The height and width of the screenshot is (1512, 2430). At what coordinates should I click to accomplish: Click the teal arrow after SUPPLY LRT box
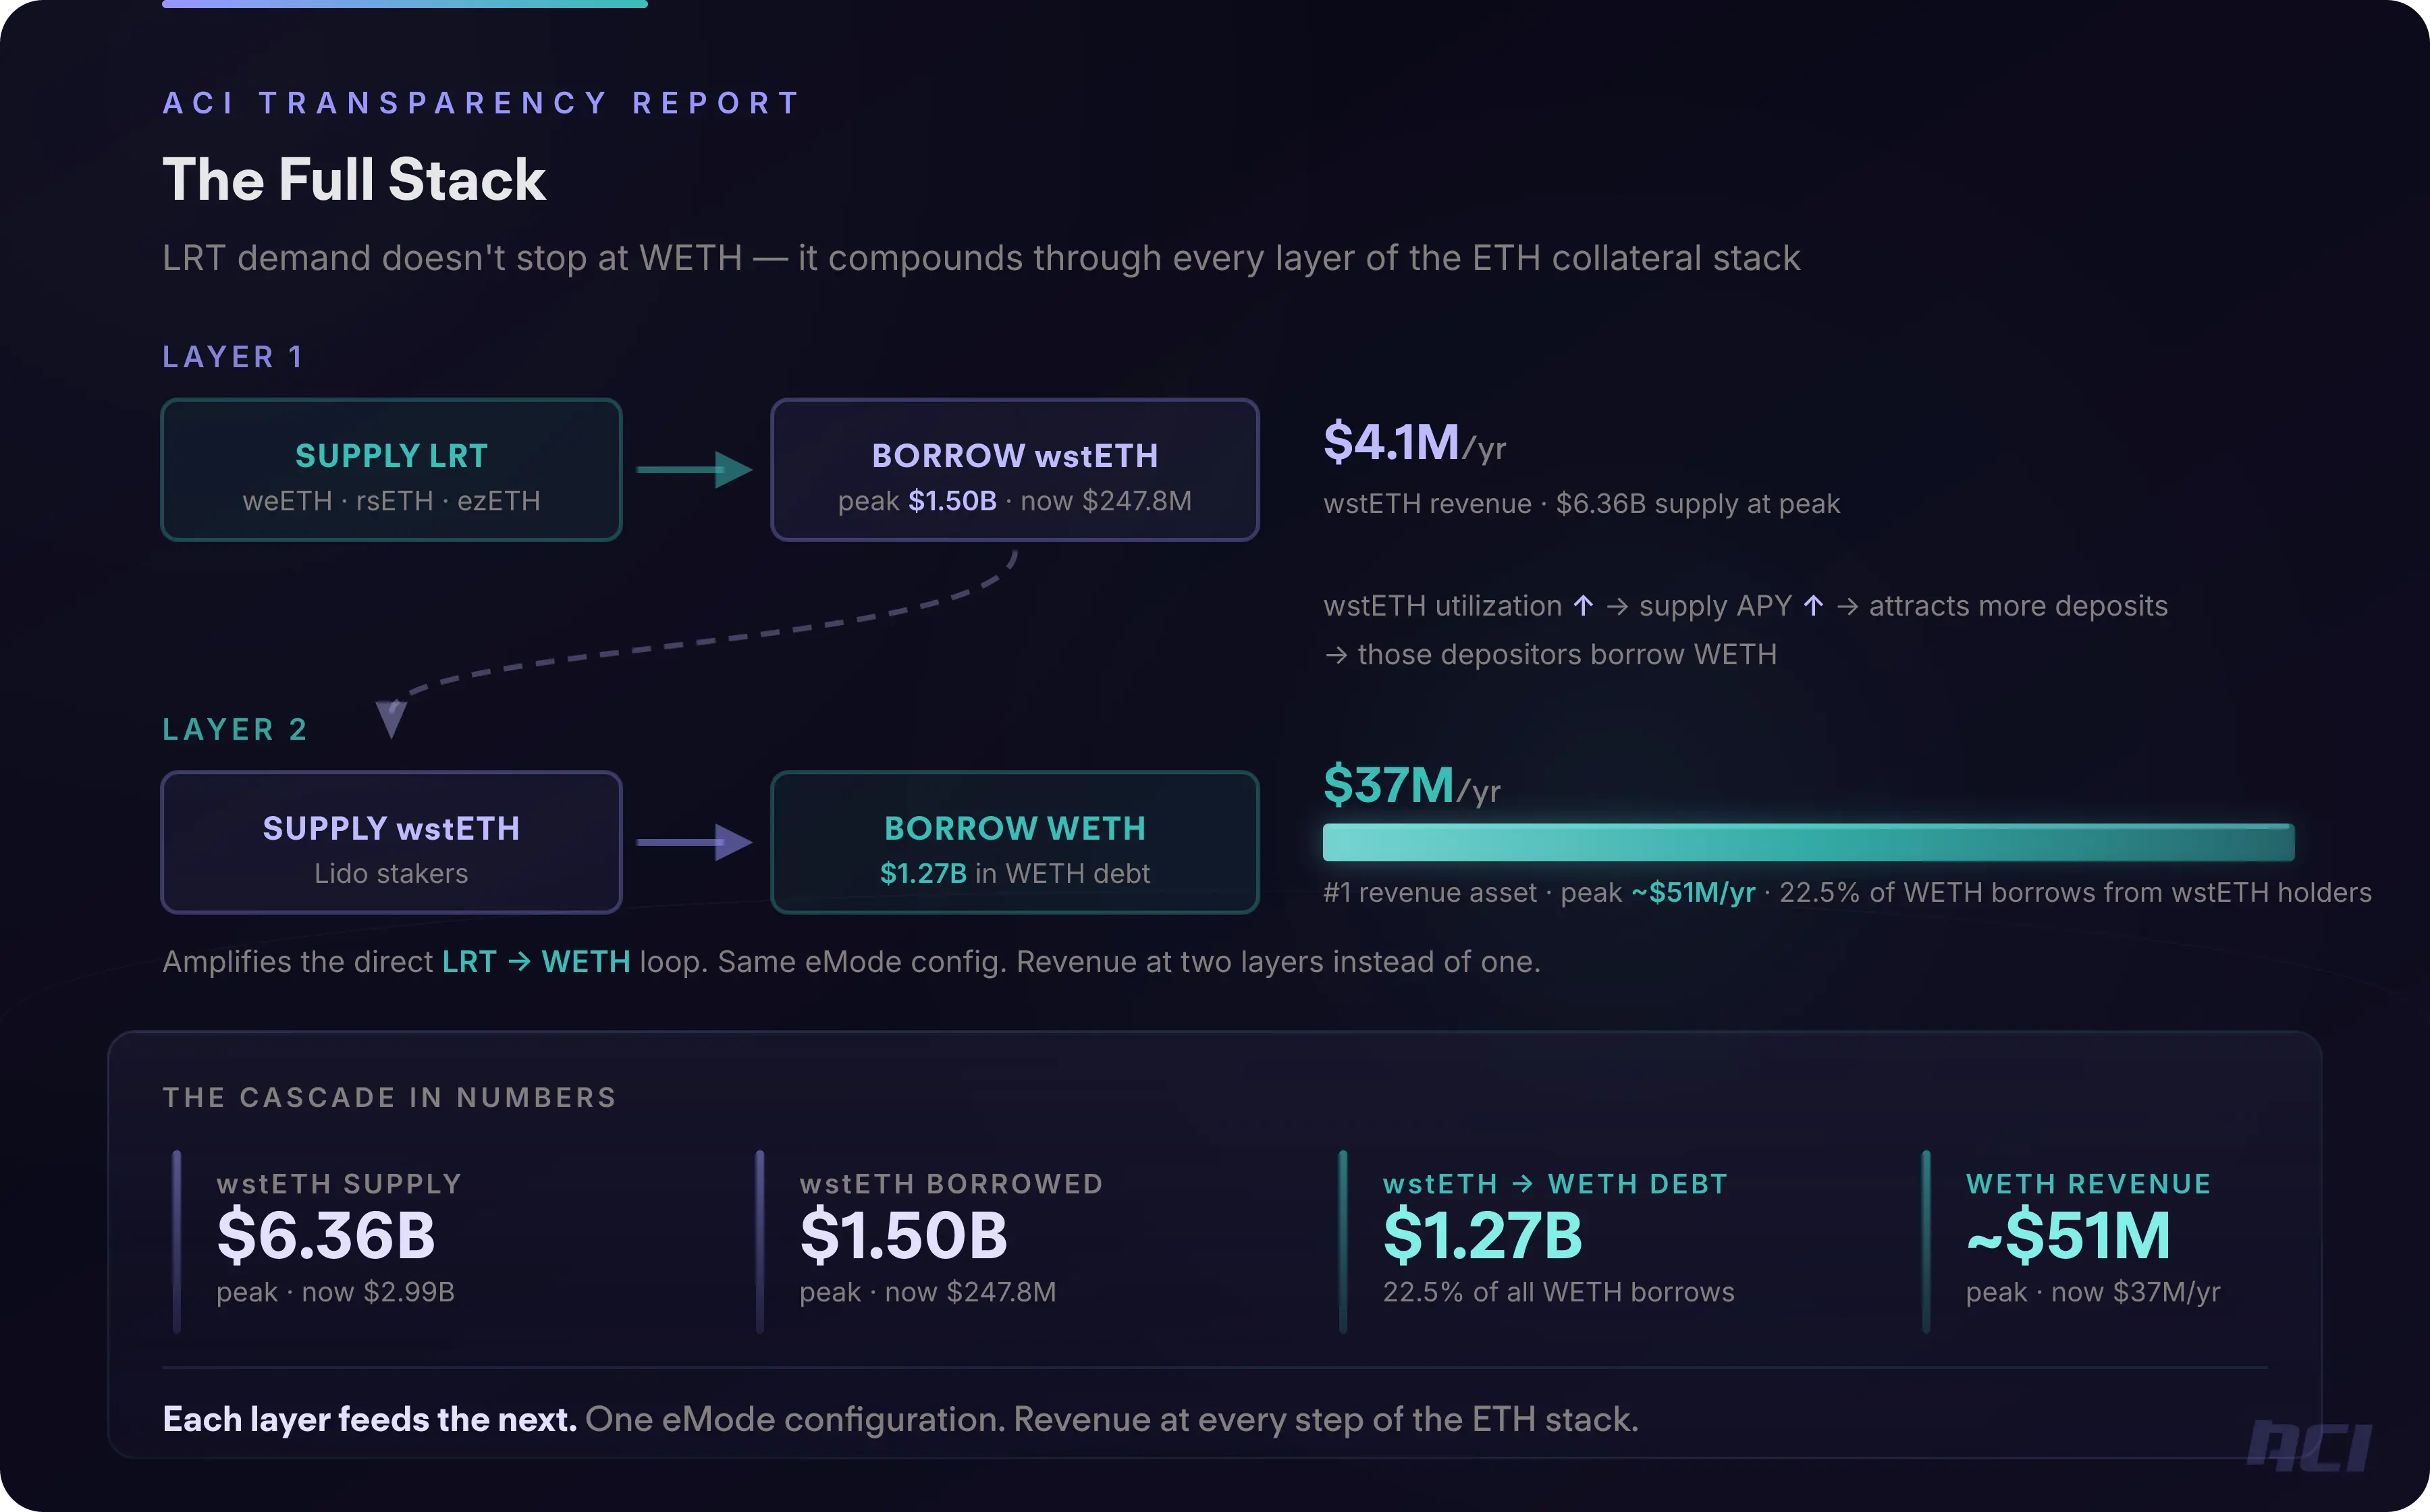[694, 469]
